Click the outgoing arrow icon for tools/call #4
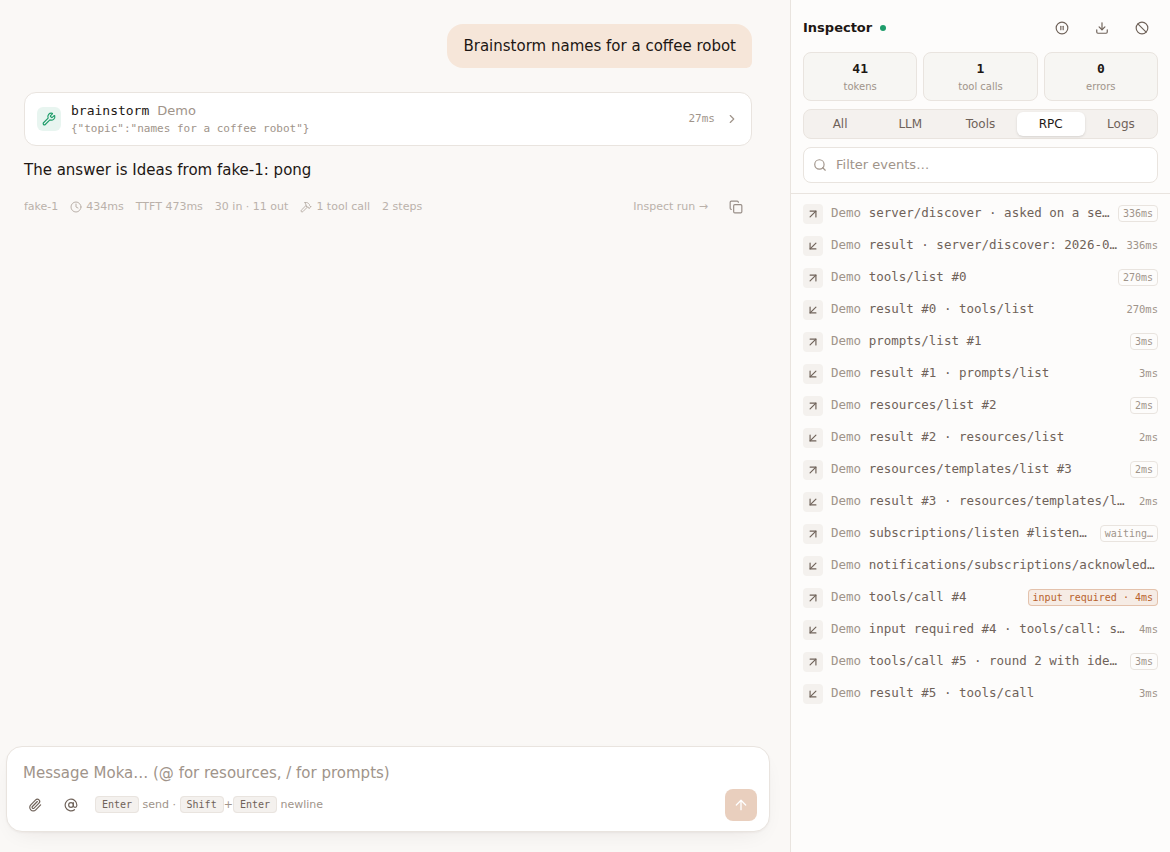 coord(813,598)
